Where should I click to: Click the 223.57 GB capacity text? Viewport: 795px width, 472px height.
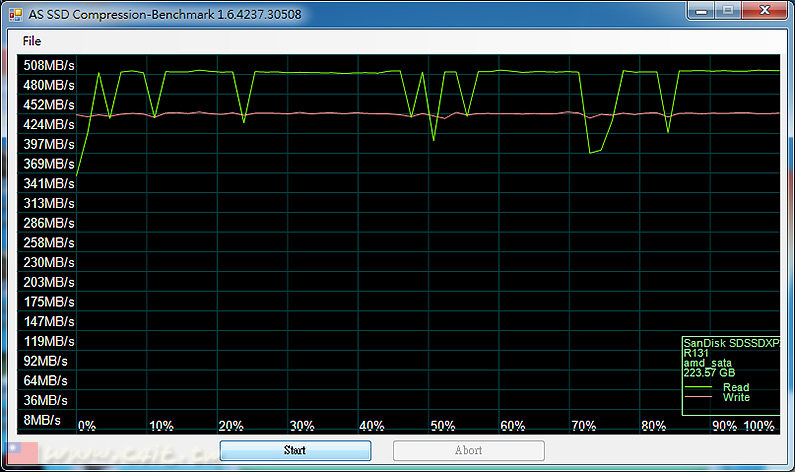[709, 373]
